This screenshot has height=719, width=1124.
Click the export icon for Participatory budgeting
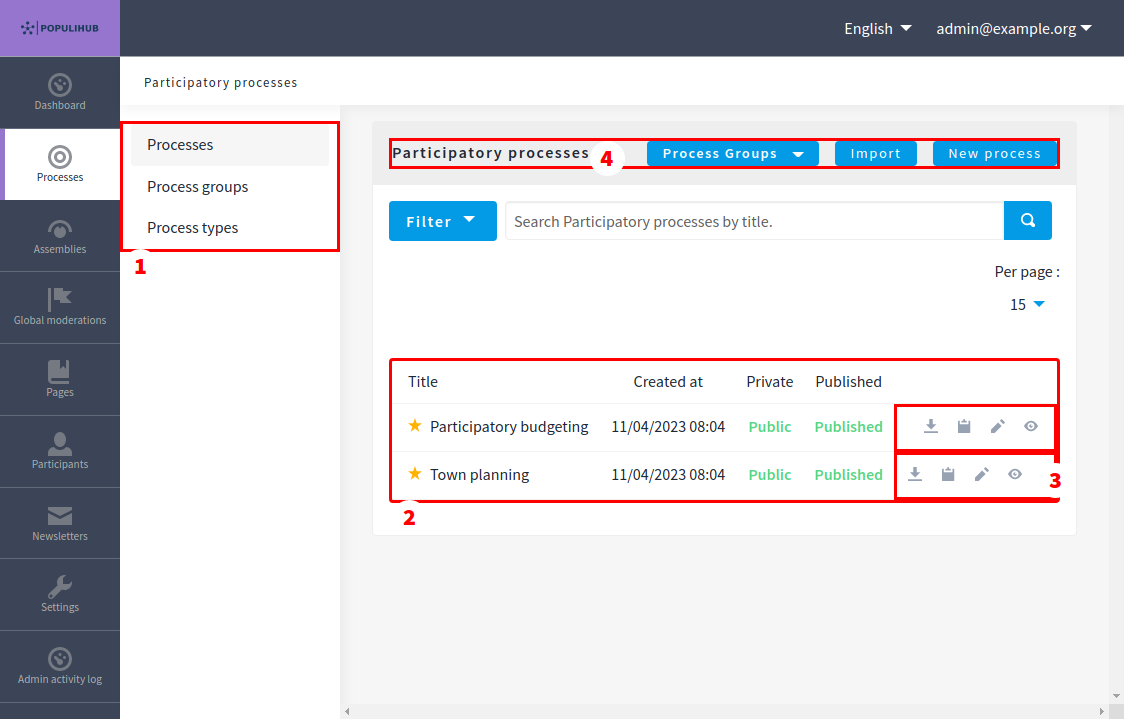point(930,427)
